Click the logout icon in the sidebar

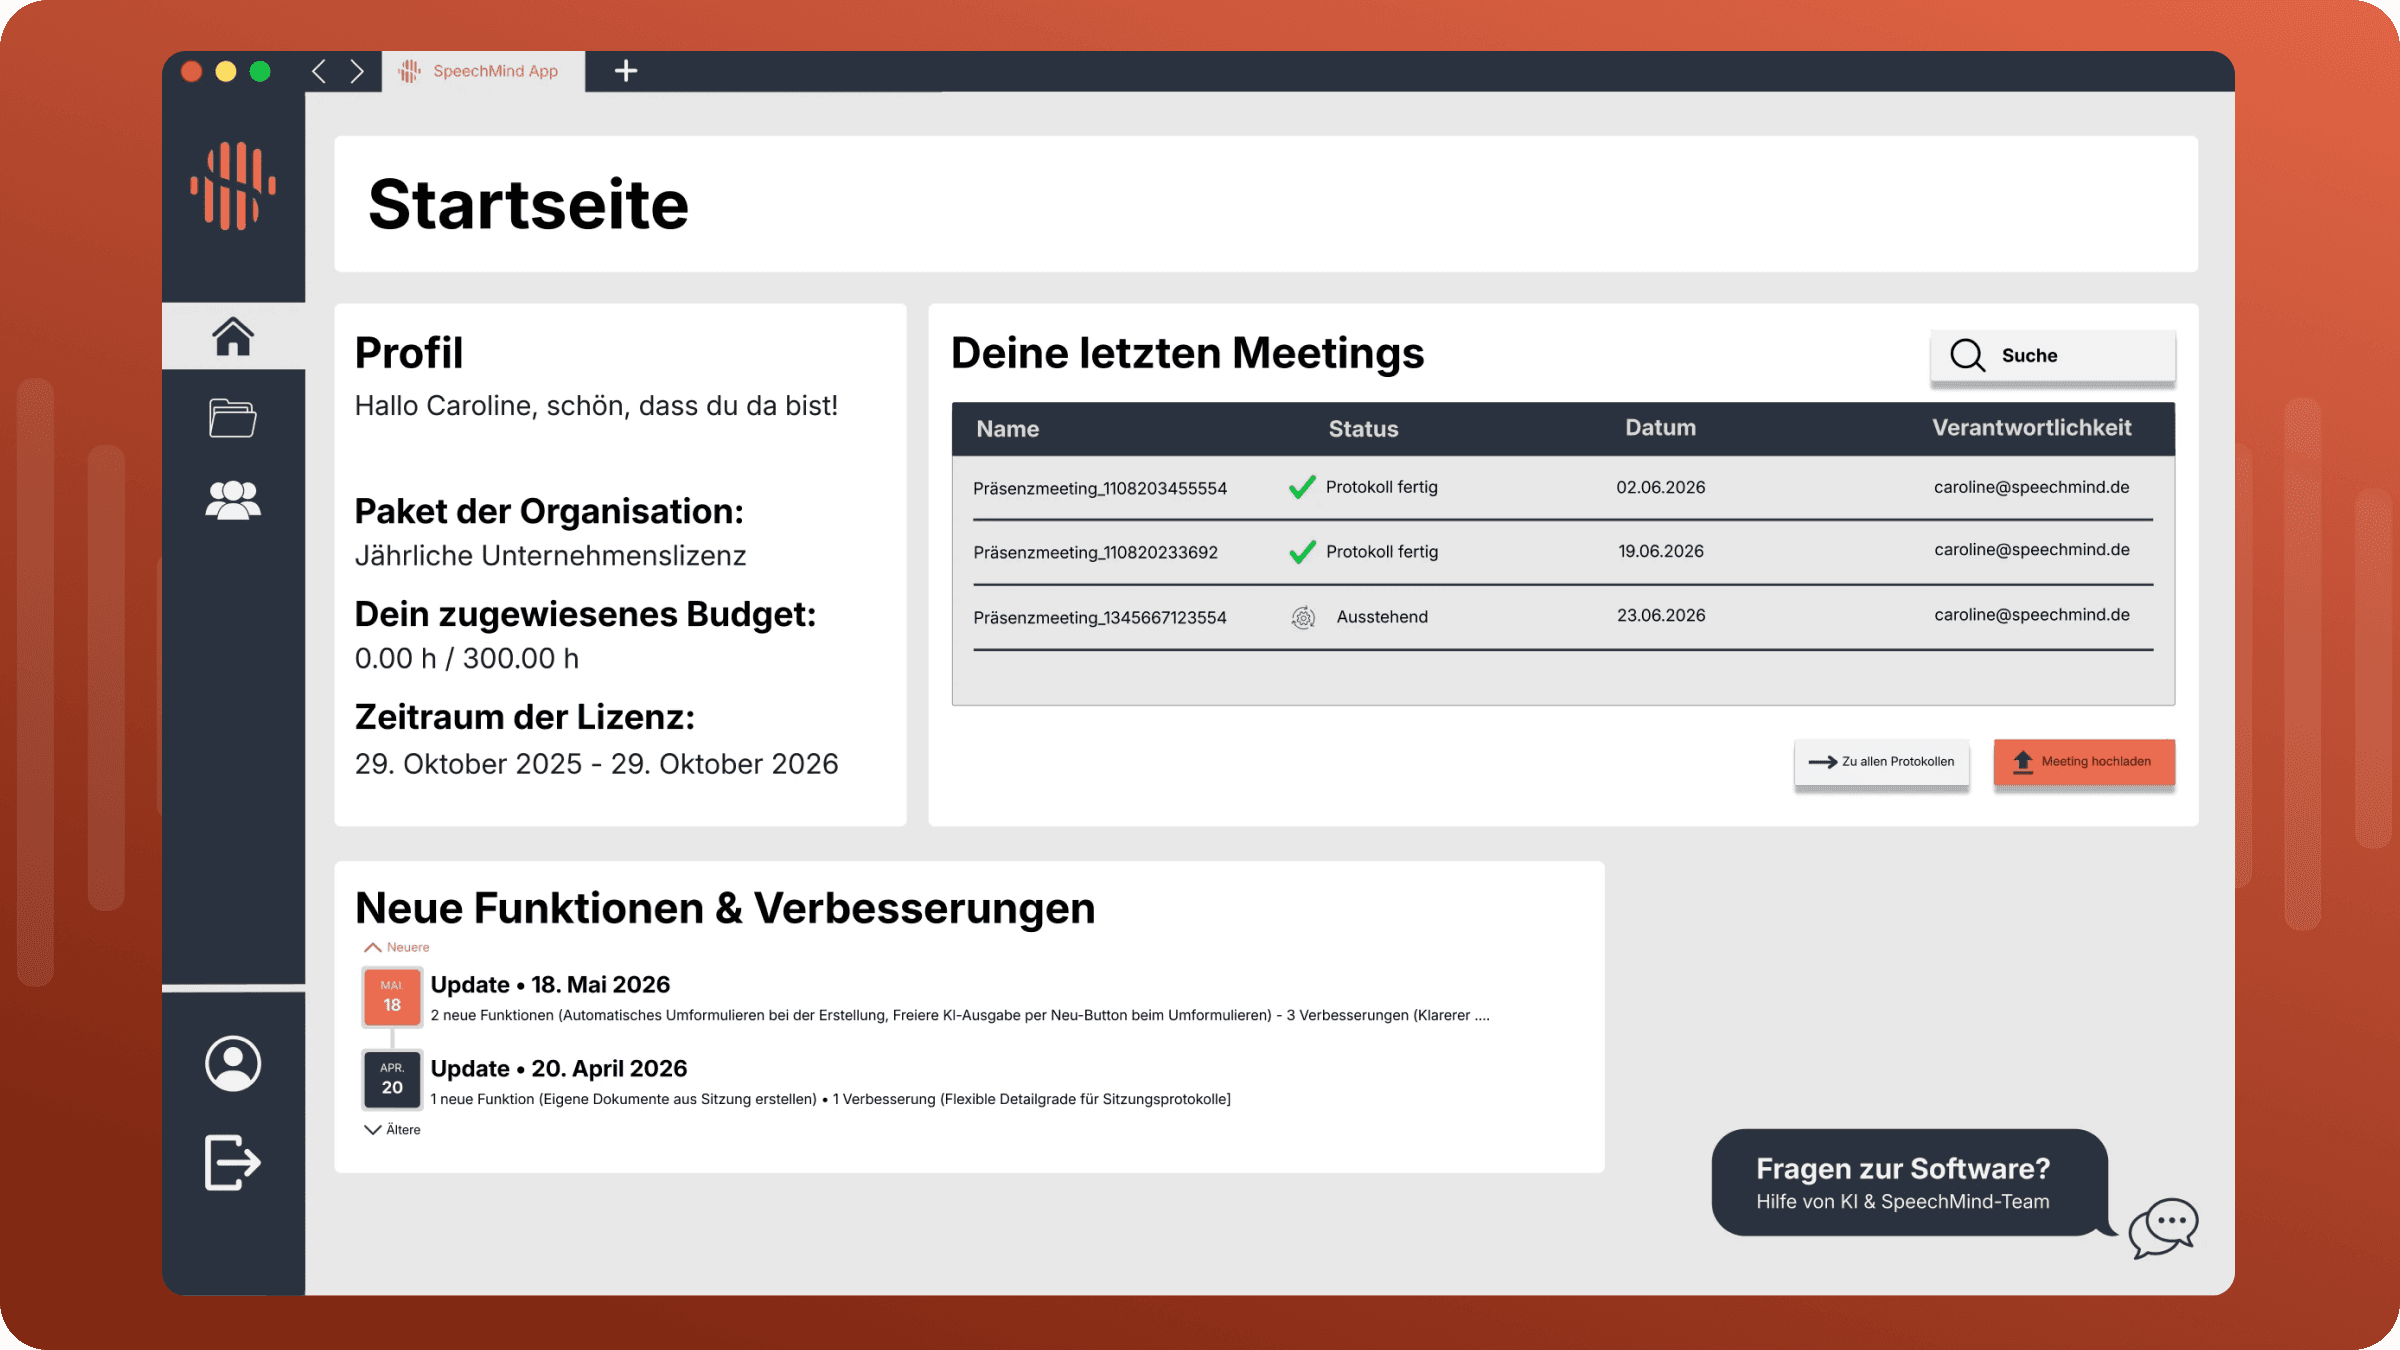233,1162
